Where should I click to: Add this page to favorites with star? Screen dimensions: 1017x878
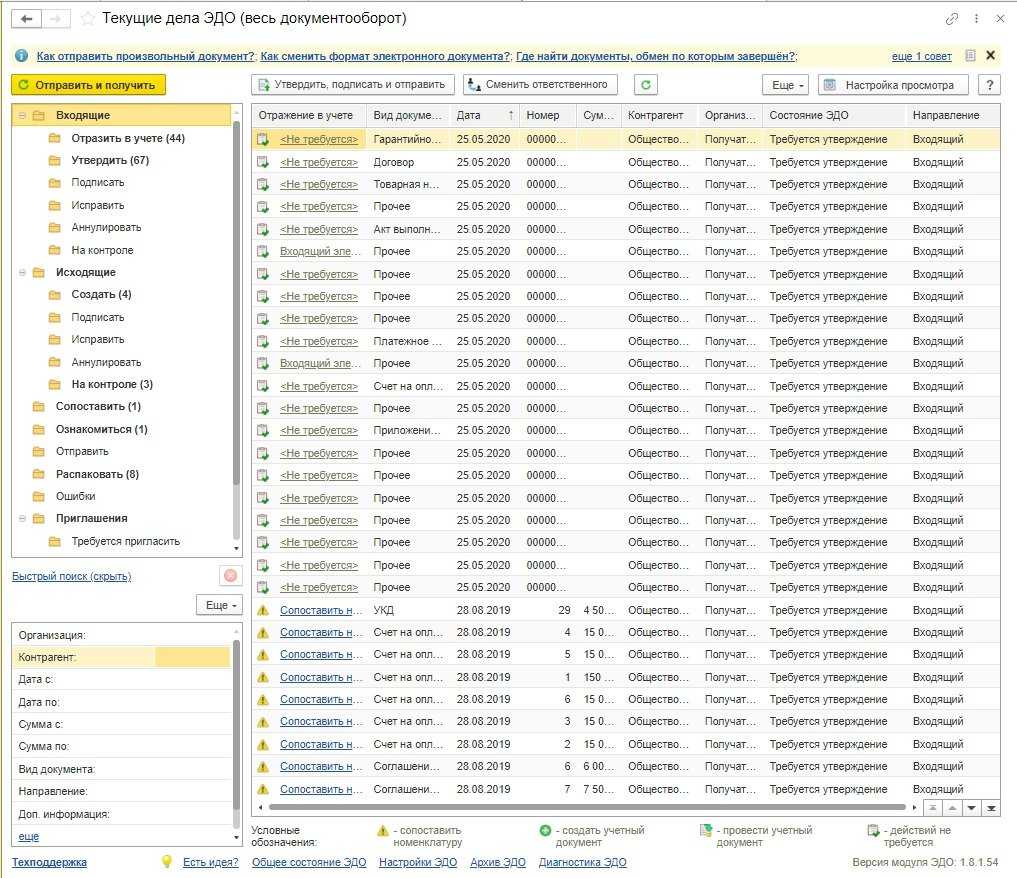point(88,19)
